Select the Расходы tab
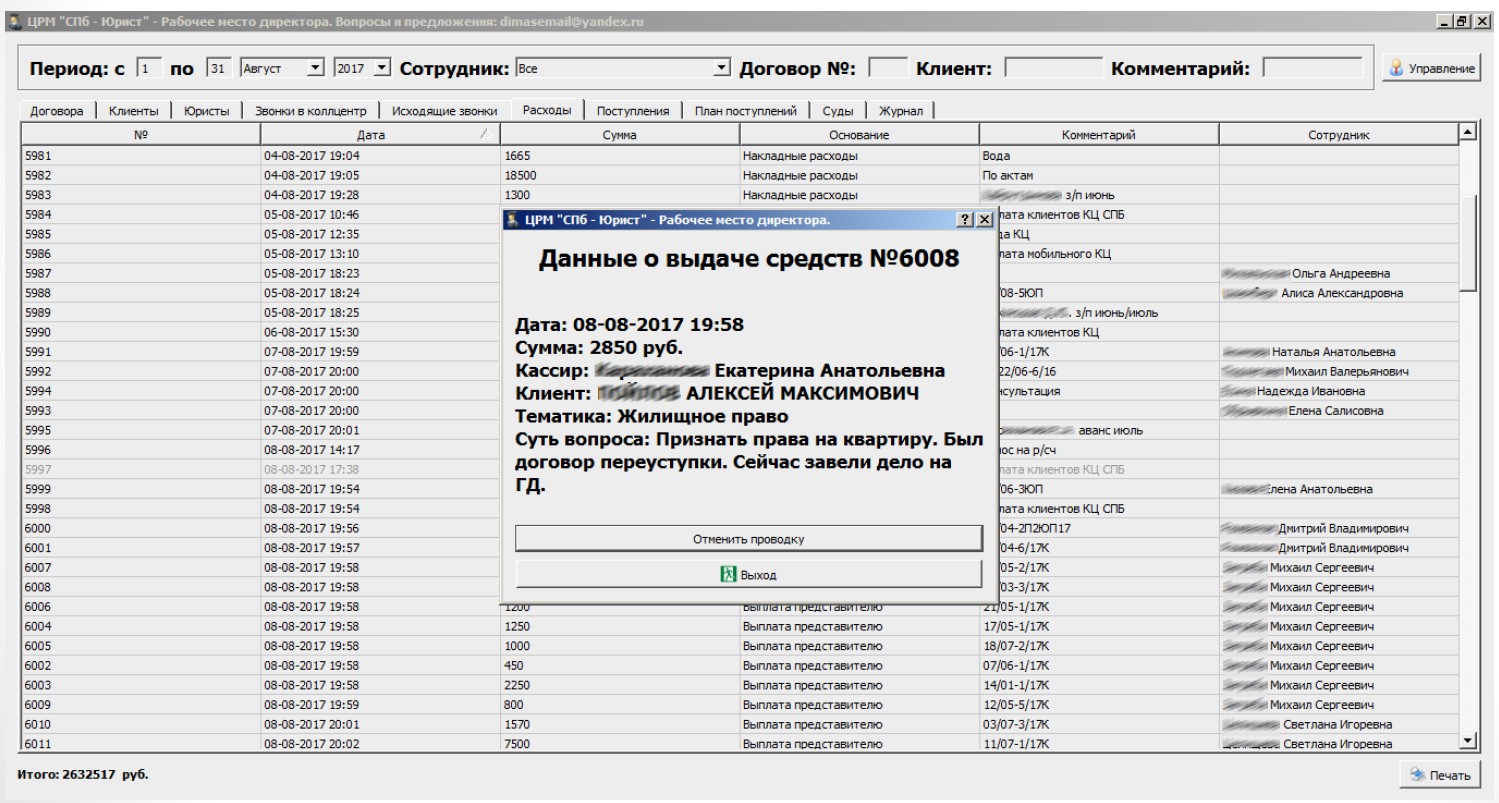 [547, 111]
